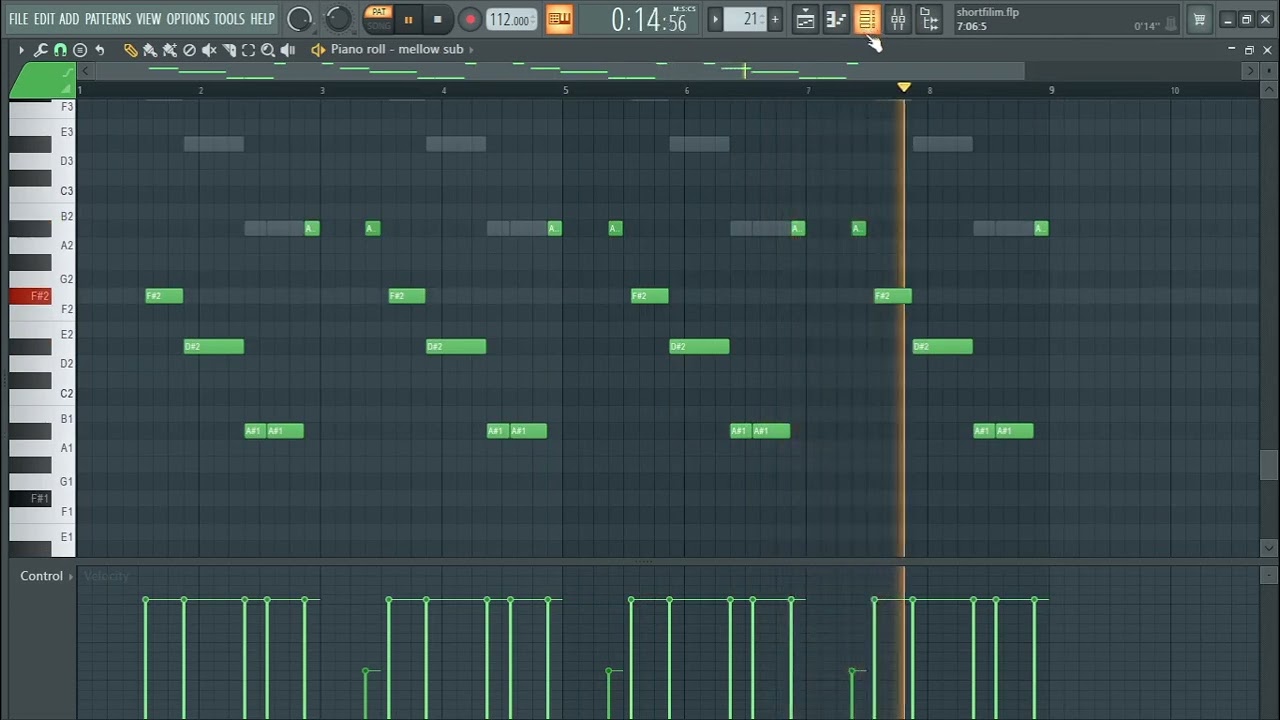This screenshot has width=1280, height=720.
Task: Open the Browser / plugin picker
Action: [929, 19]
